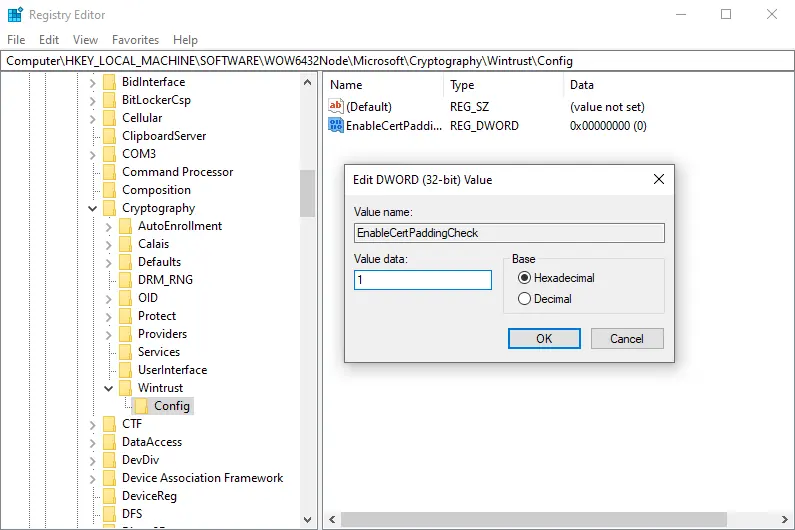Click the registry path address bar
This screenshot has width=795, height=530.
point(398,61)
